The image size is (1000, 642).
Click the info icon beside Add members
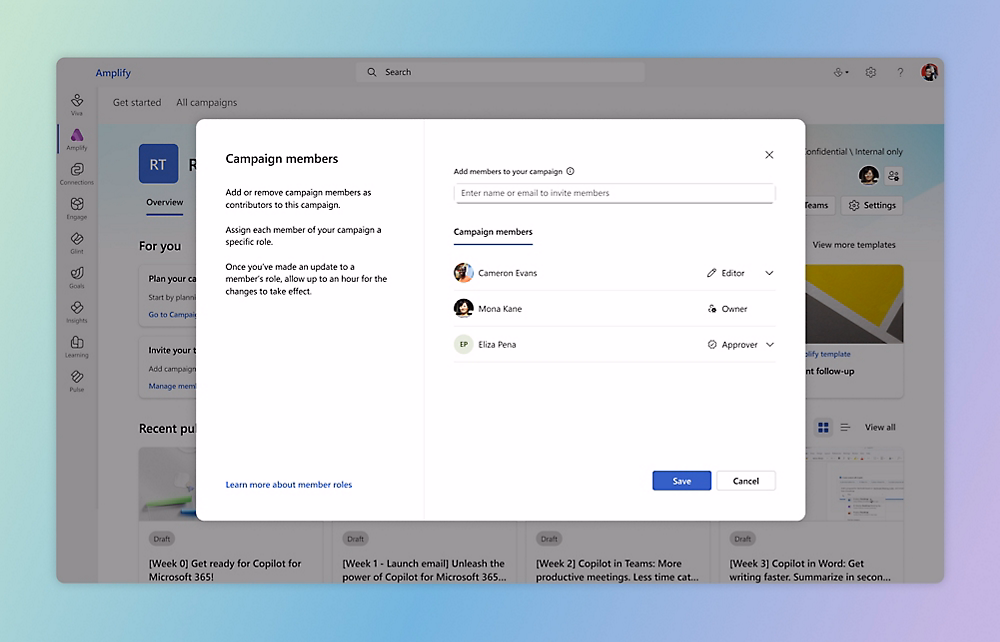[570, 171]
